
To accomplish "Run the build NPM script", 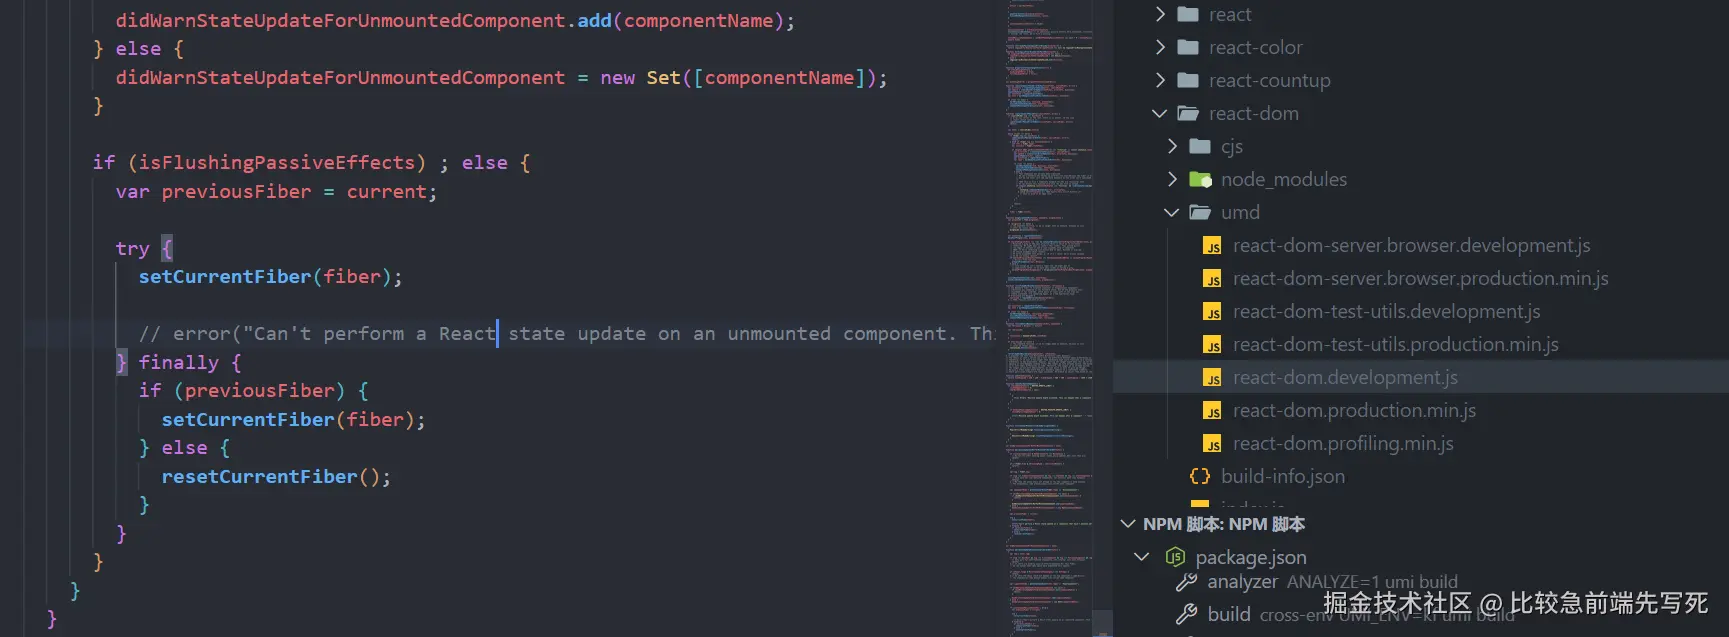I will pyautogui.click(x=1228, y=614).
